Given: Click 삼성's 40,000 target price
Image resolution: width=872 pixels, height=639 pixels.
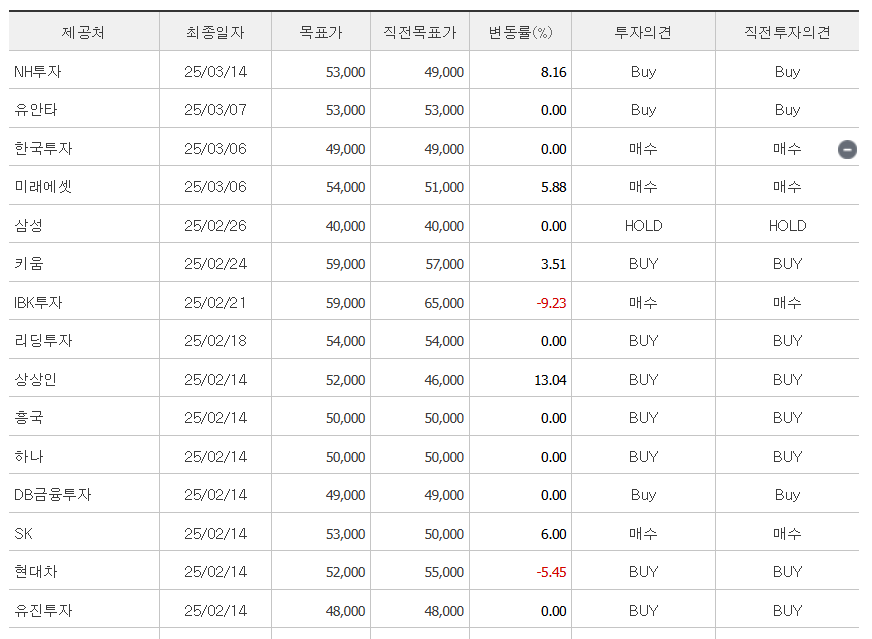Looking at the screenshot, I should (345, 226).
